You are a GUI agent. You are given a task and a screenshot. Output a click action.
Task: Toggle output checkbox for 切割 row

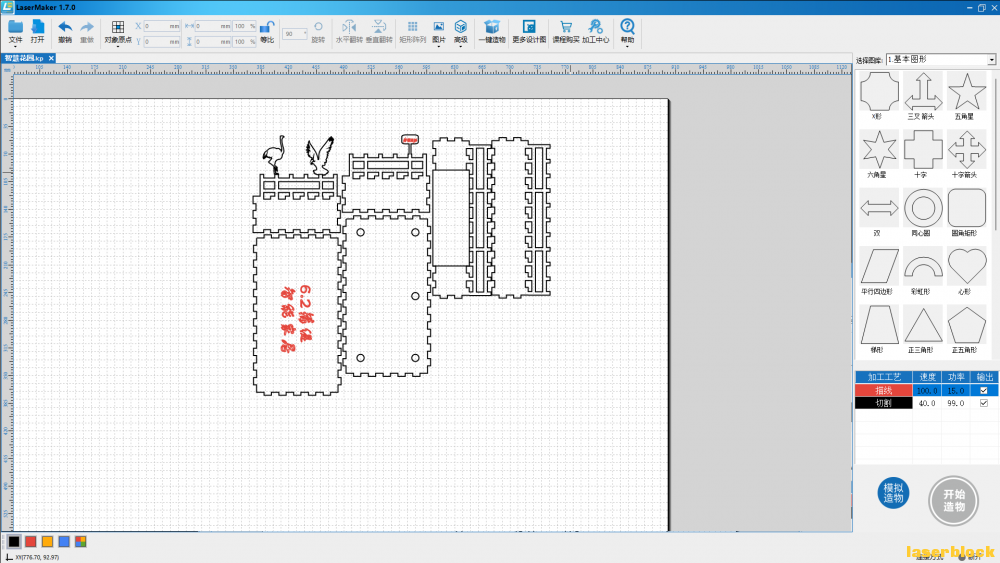[x=983, y=403]
